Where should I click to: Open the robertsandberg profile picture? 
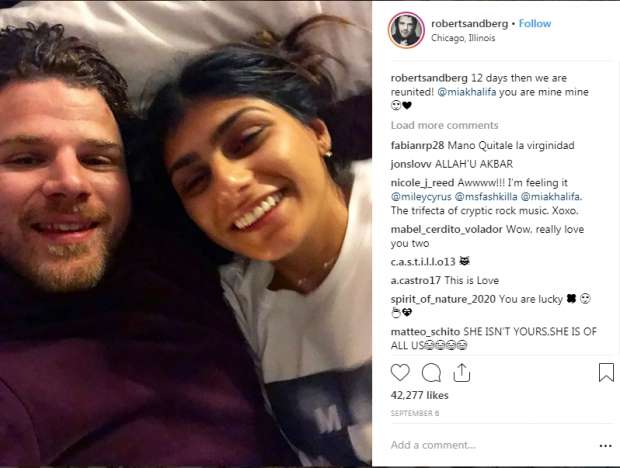click(x=406, y=30)
